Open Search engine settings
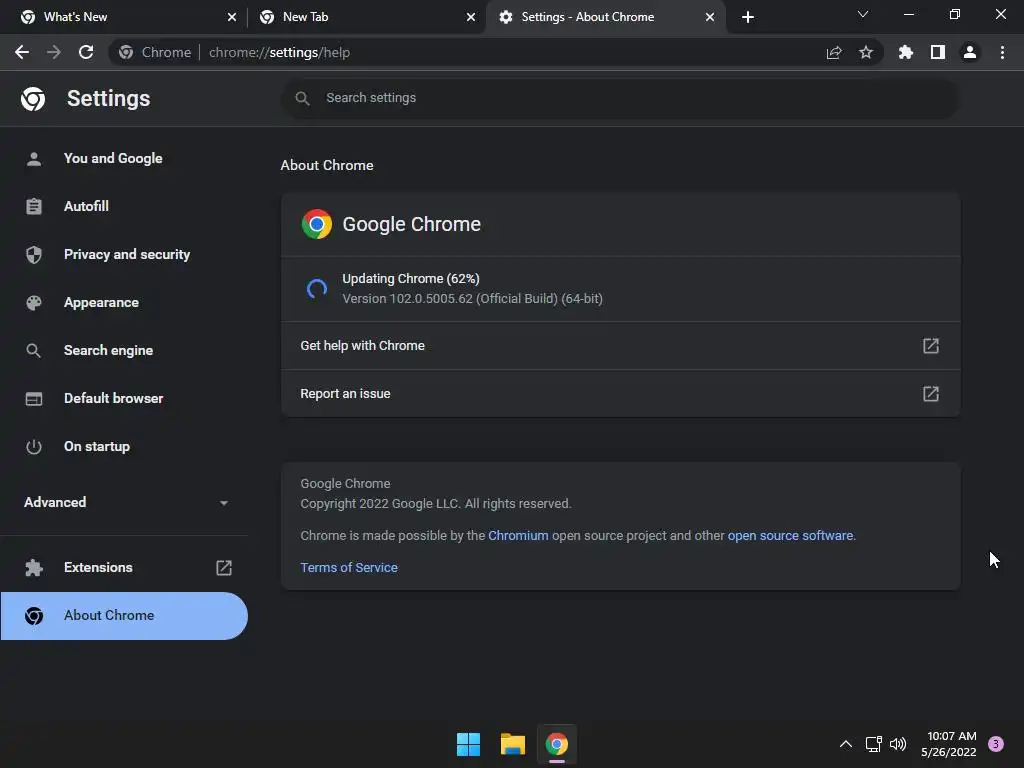Screen dimensions: 1024x768 124,351
